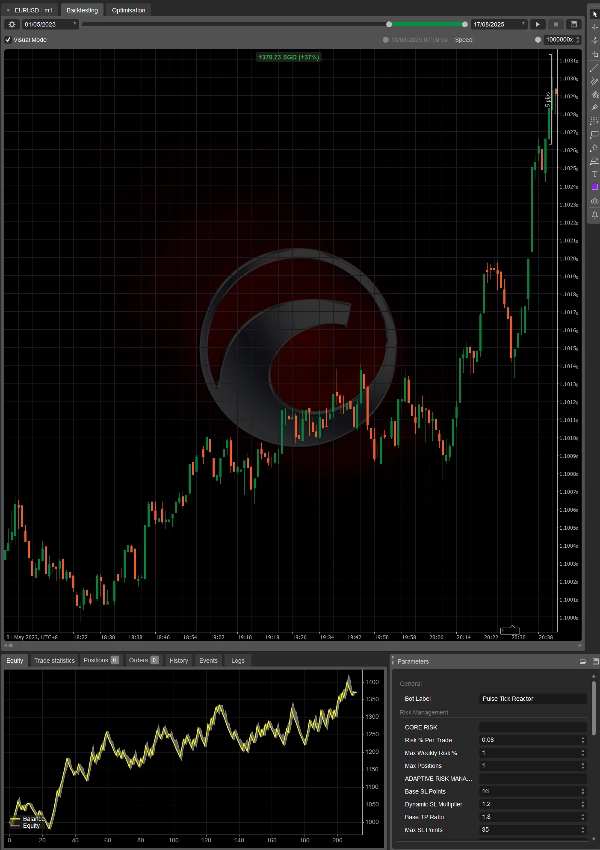This screenshot has height=850, width=600.
Task: Open the chart objects list icon
Action: [x=595, y=201]
